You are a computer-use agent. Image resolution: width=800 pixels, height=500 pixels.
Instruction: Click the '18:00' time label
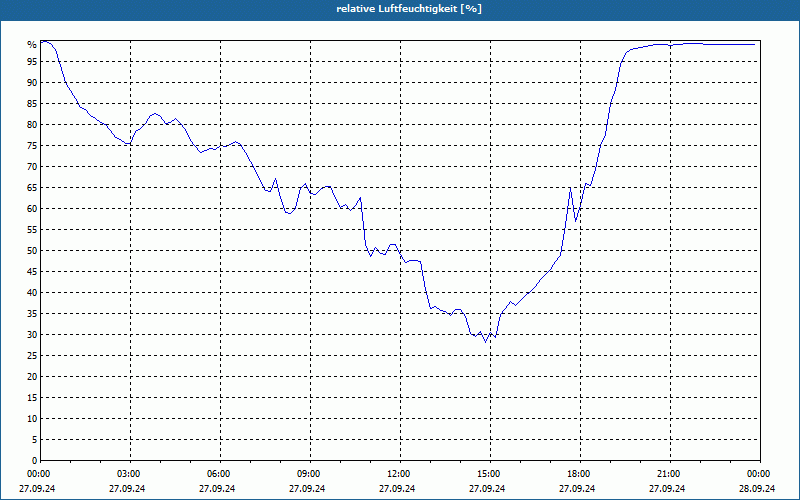578,474
